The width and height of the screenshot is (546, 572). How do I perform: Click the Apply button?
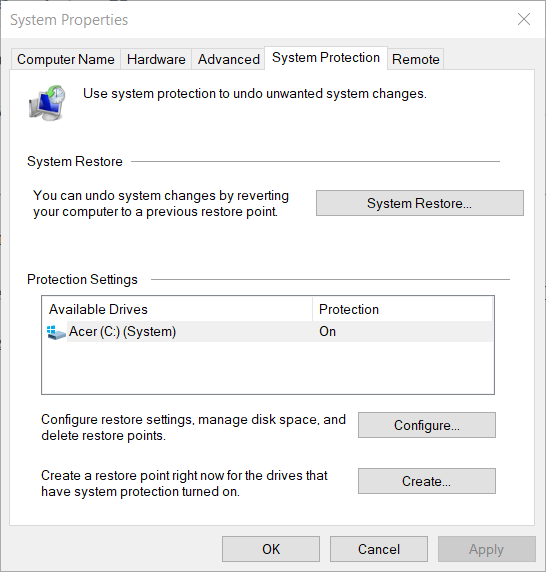[x=487, y=549]
